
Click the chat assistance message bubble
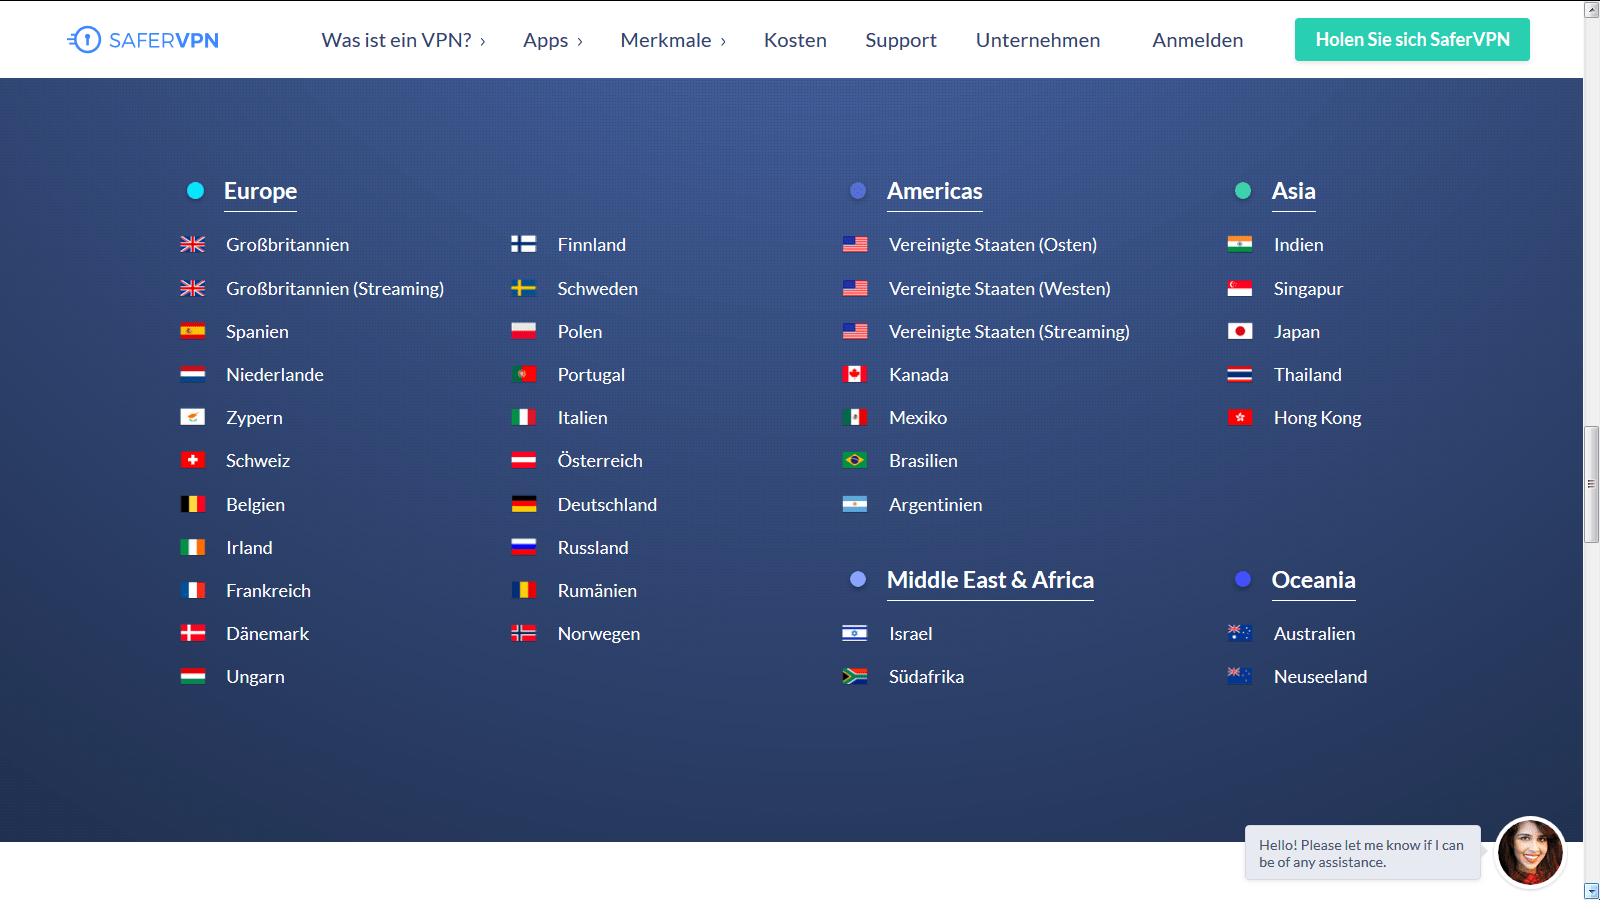1362,853
